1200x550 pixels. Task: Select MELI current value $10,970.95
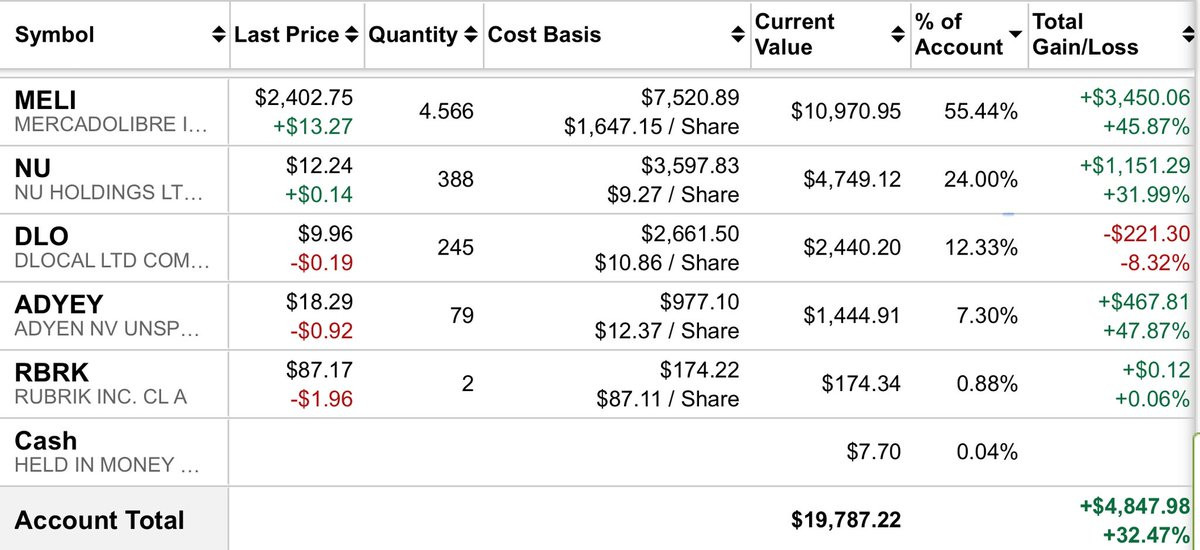coord(846,112)
